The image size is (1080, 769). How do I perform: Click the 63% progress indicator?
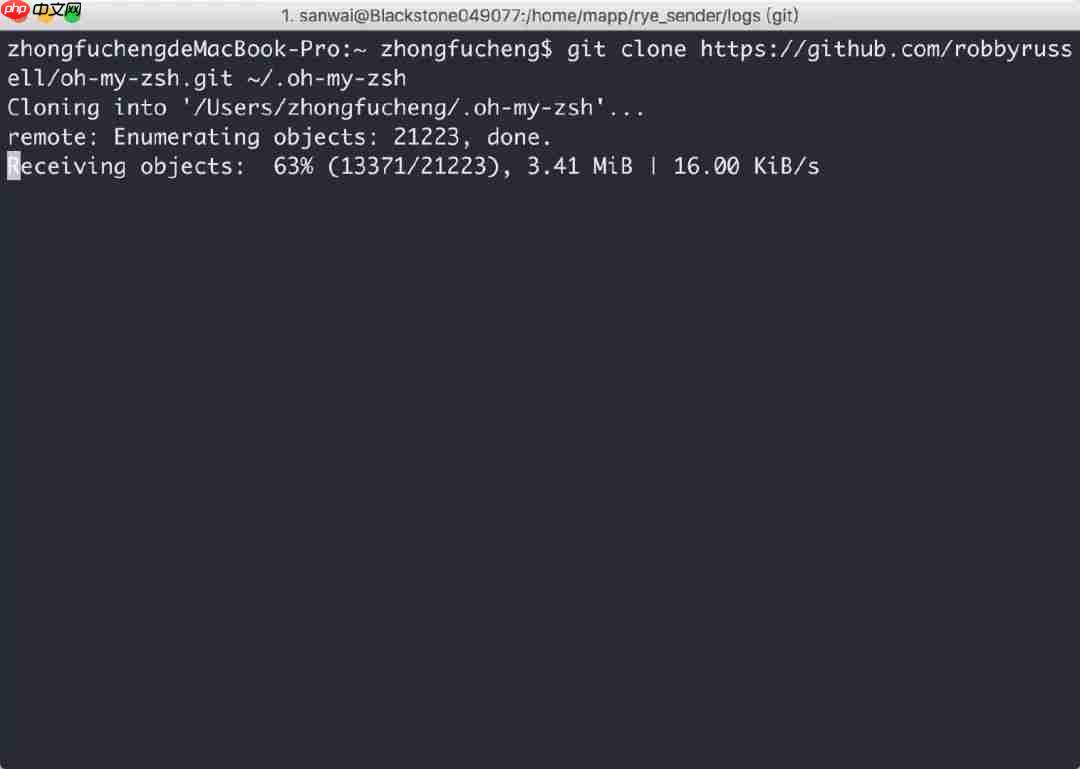click(293, 167)
